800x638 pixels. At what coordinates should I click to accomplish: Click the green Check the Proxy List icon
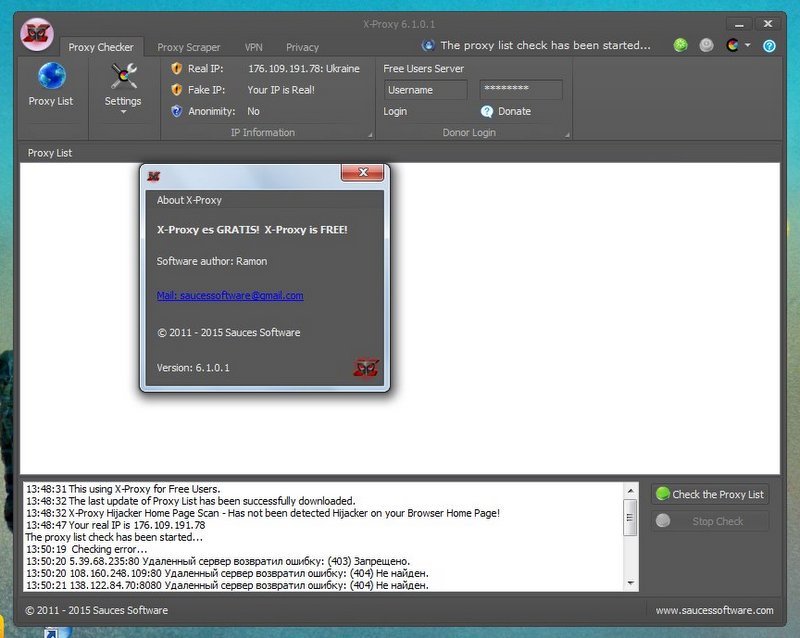tap(663, 494)
